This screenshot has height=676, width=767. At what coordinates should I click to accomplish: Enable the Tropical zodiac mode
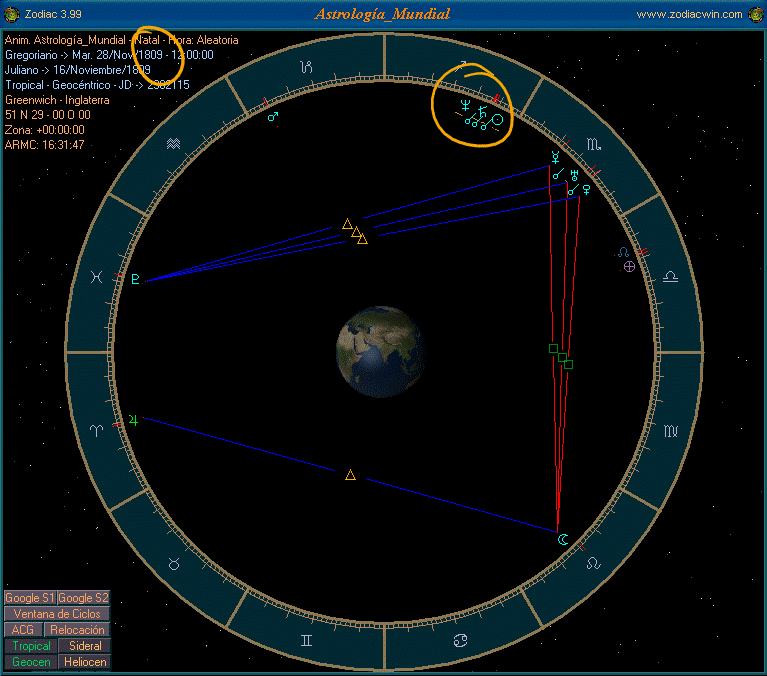click(31, 646)
